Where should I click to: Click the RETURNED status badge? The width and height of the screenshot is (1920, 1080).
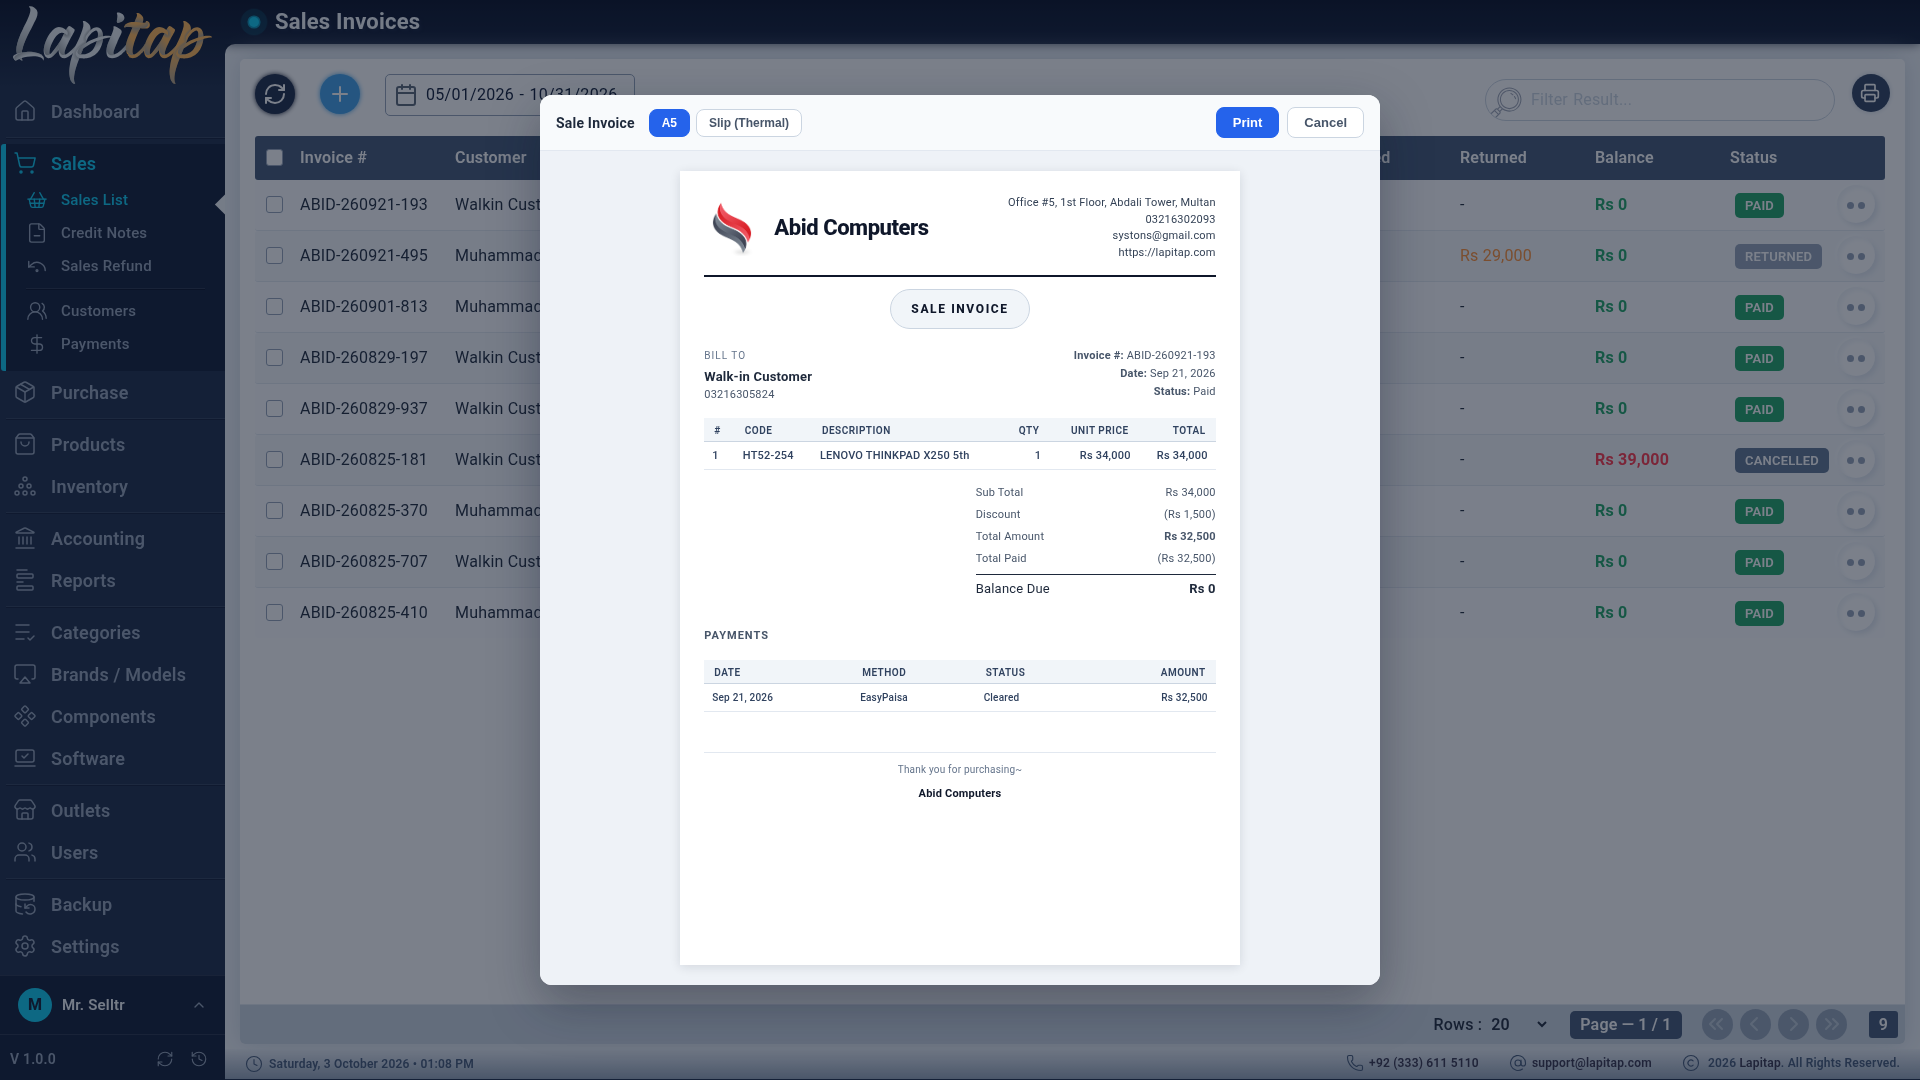click(1778, 256)
